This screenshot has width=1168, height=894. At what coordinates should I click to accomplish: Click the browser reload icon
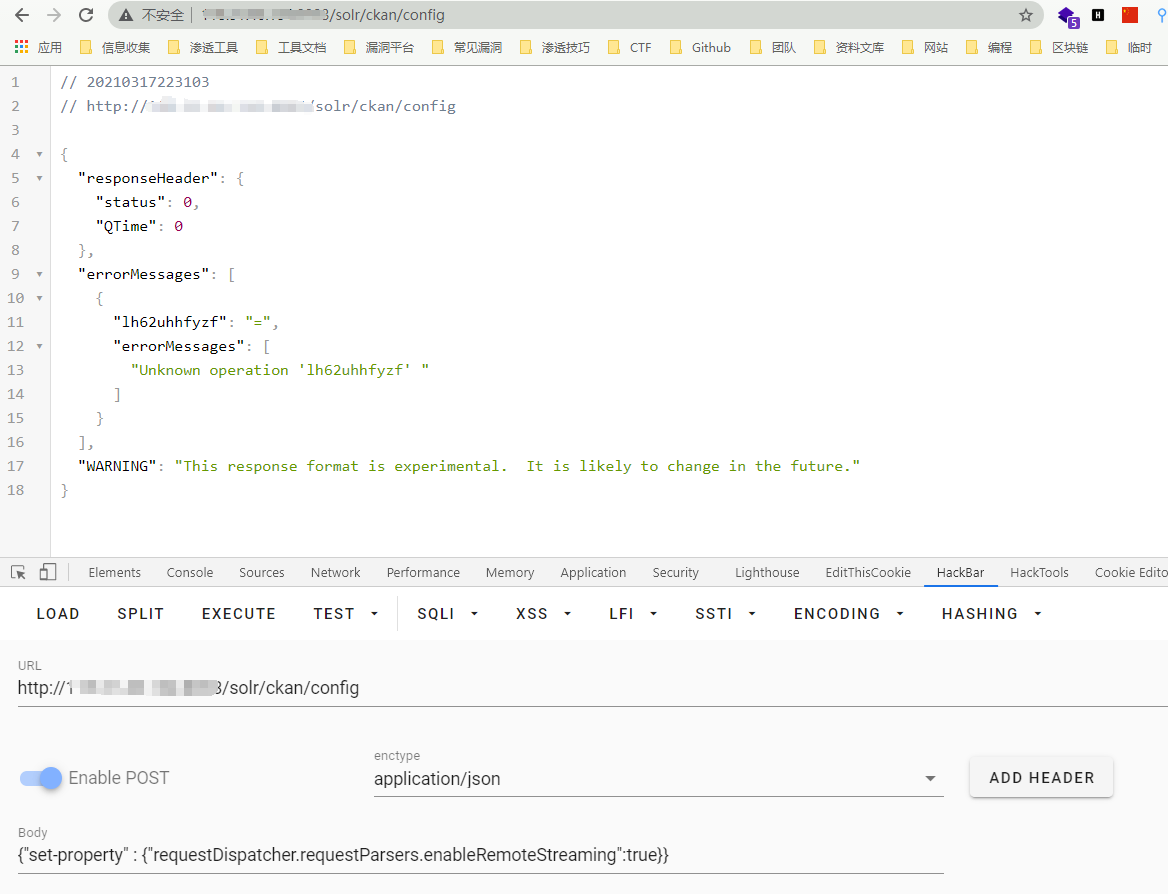point(86,15)
